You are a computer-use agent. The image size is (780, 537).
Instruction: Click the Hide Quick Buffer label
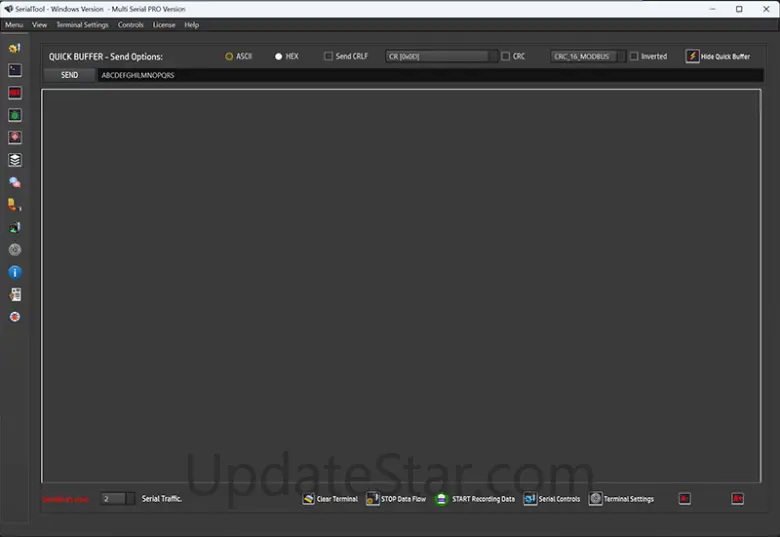725,57
